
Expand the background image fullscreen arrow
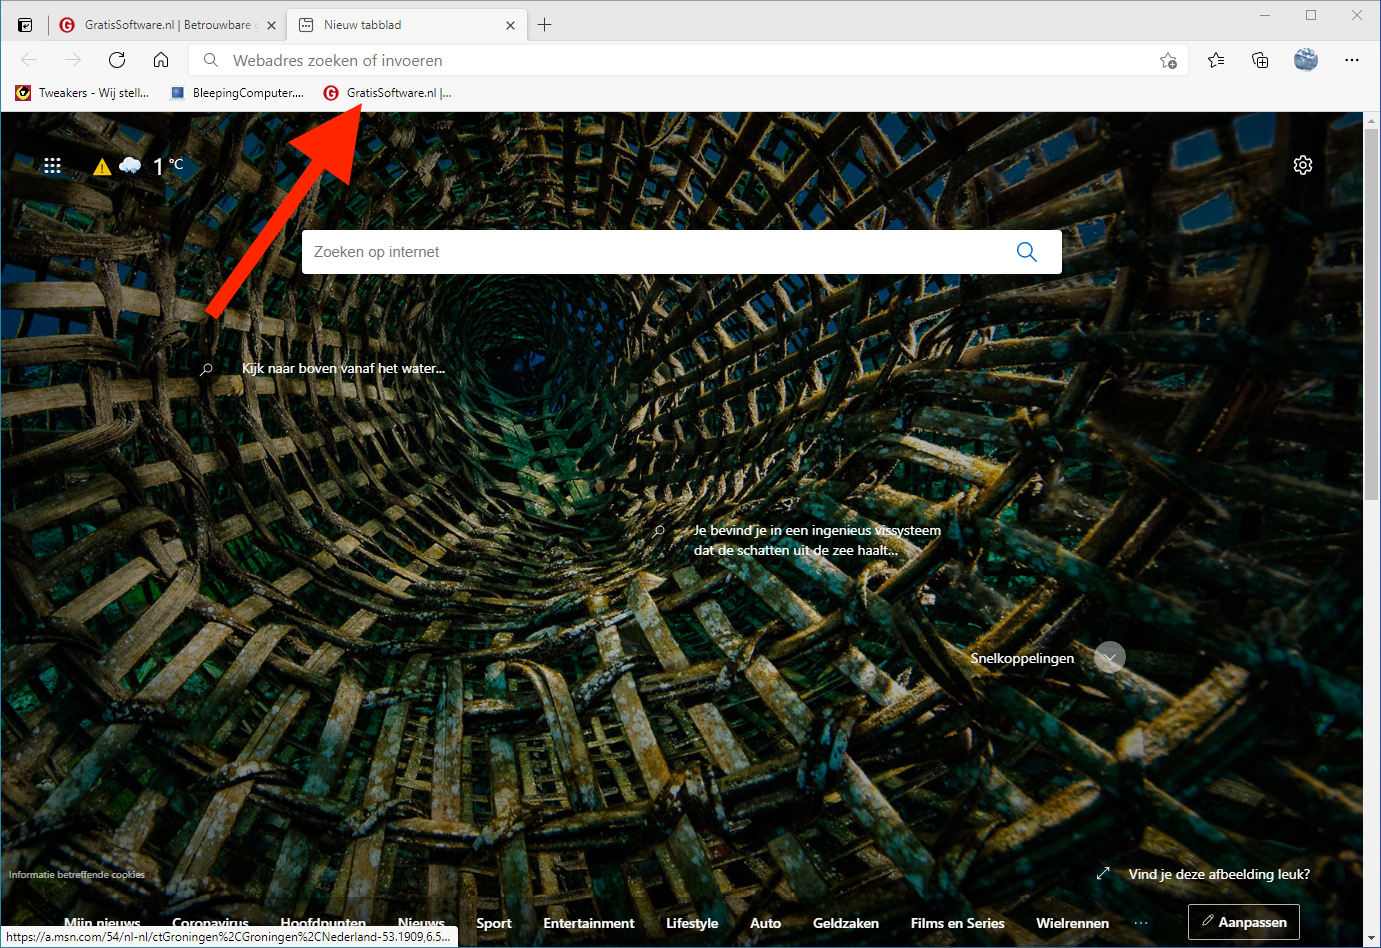1103,874
